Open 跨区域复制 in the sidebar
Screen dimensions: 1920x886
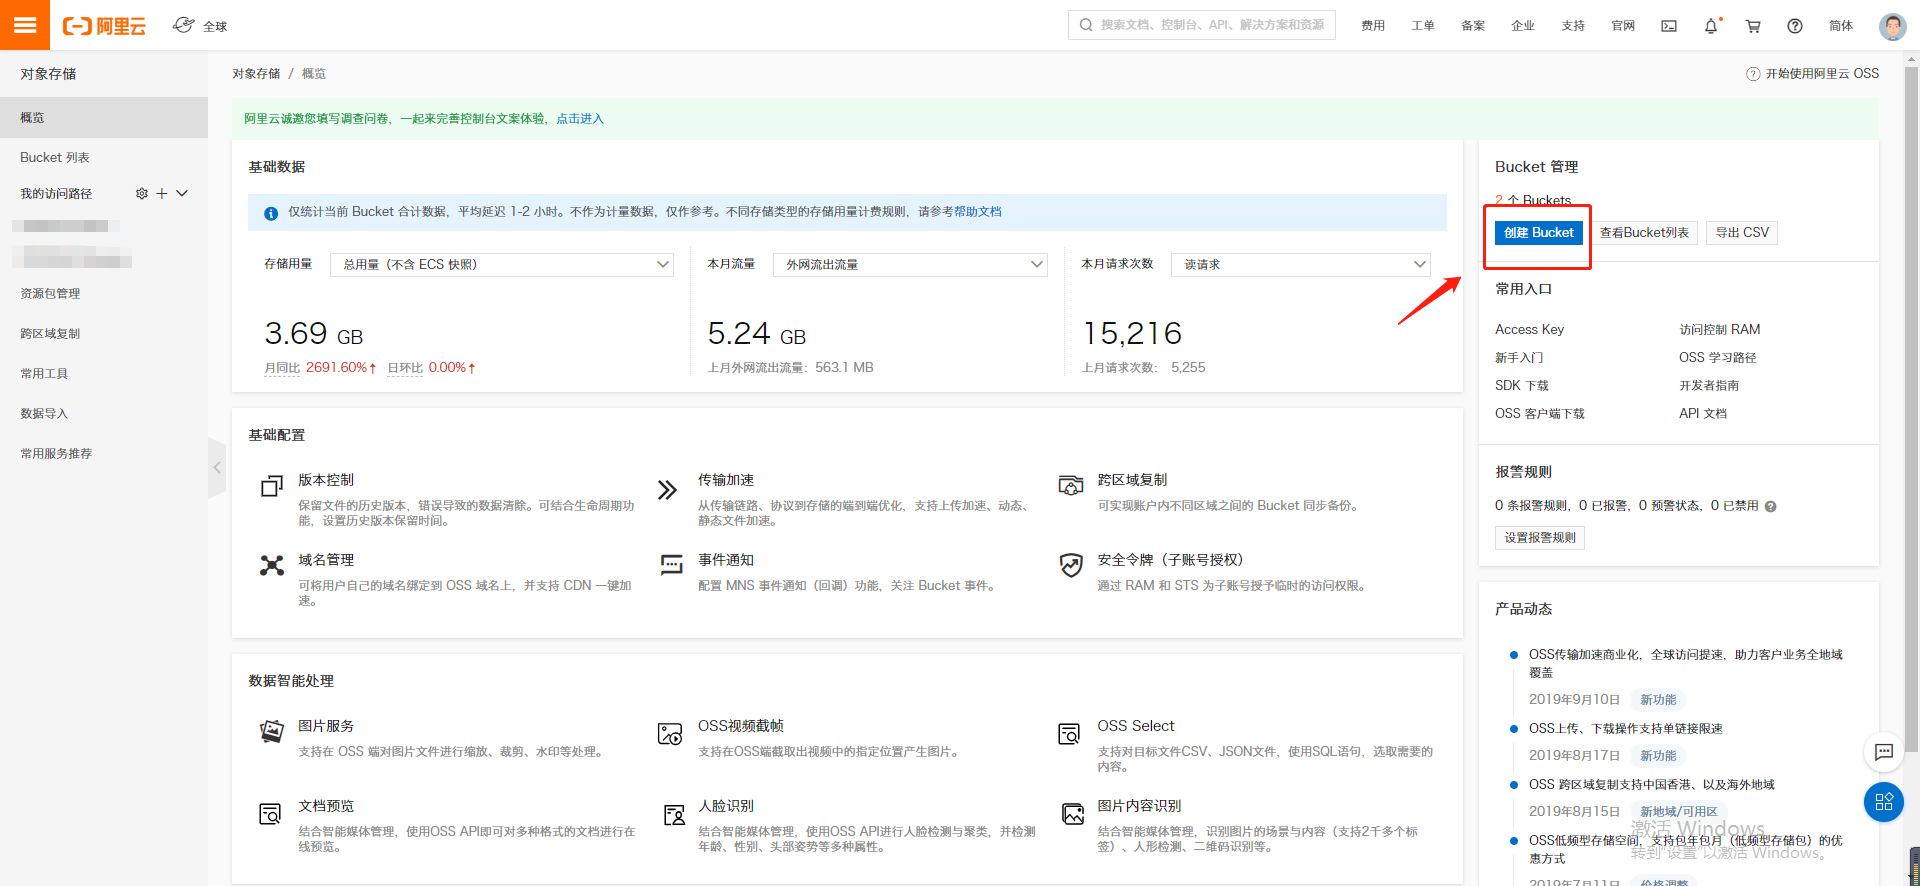(50, 334)
